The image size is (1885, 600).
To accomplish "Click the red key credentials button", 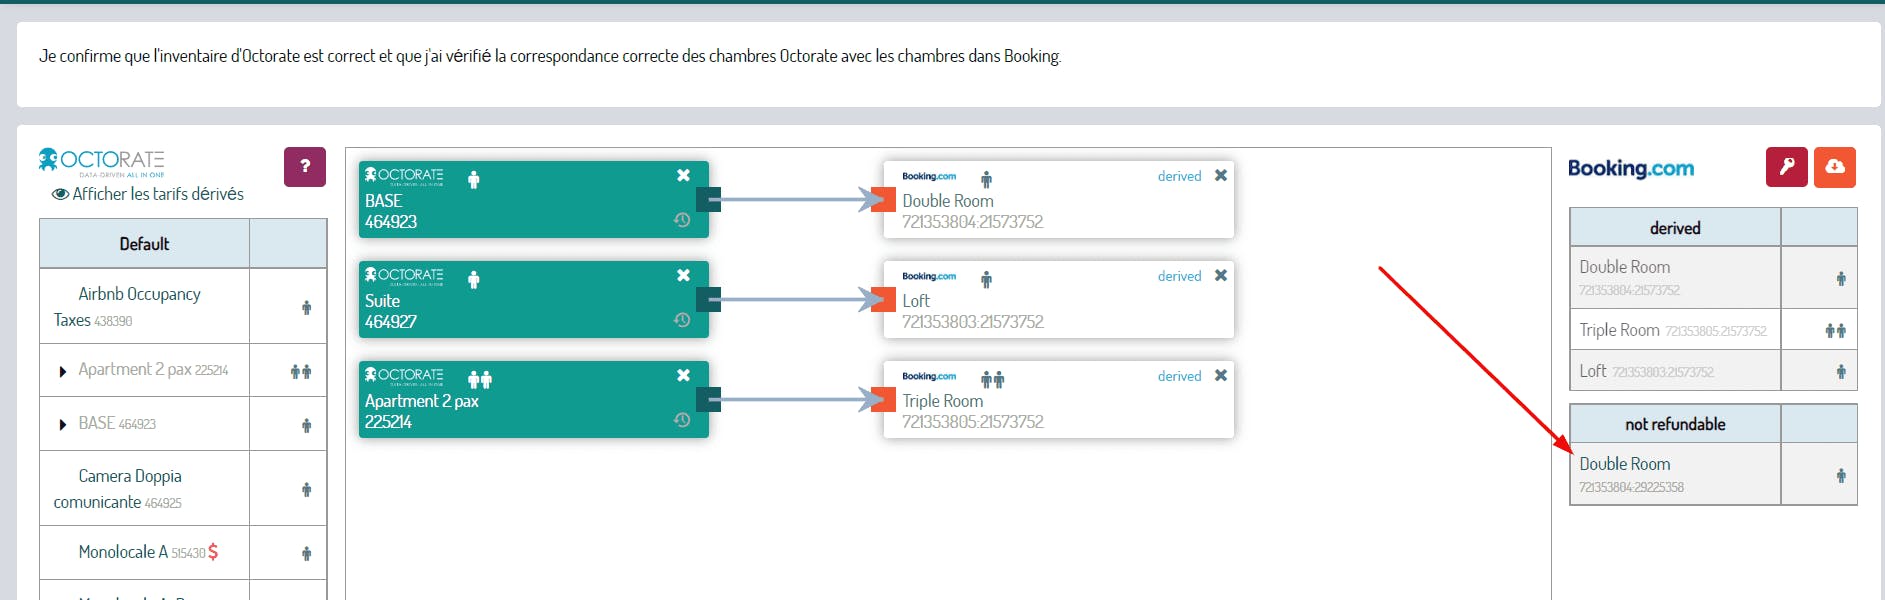I will 1787,167.
